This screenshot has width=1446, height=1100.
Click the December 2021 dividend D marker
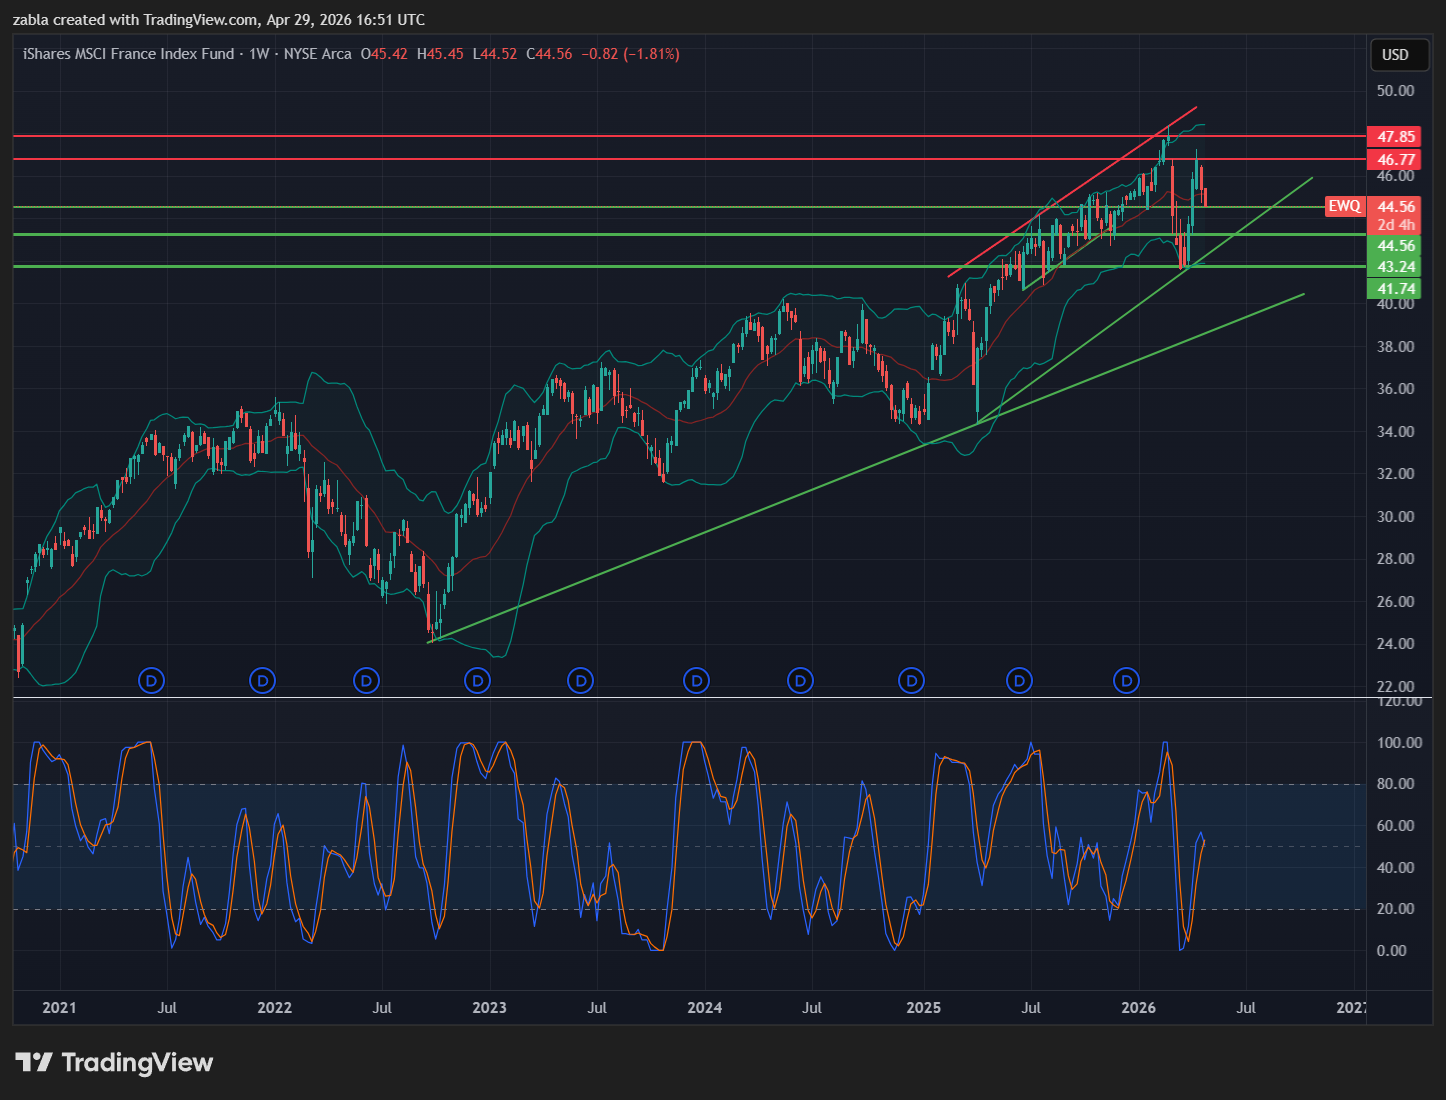coord(262,681)
